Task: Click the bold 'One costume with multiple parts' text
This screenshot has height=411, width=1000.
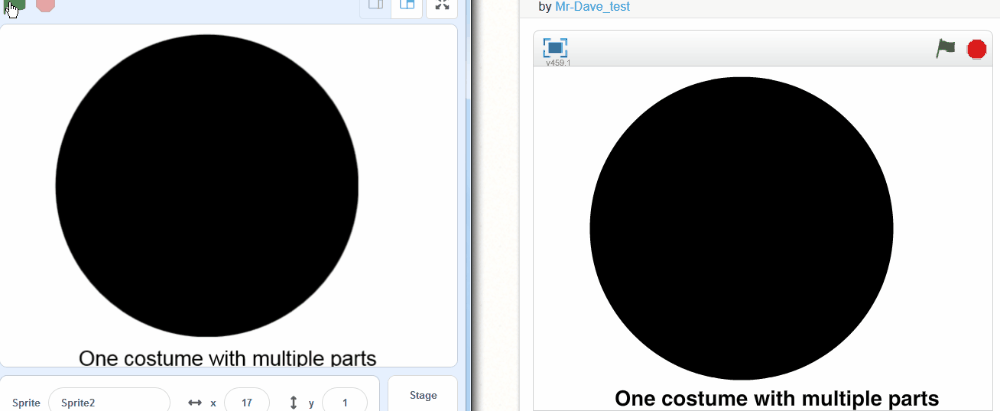Action: 776,398
